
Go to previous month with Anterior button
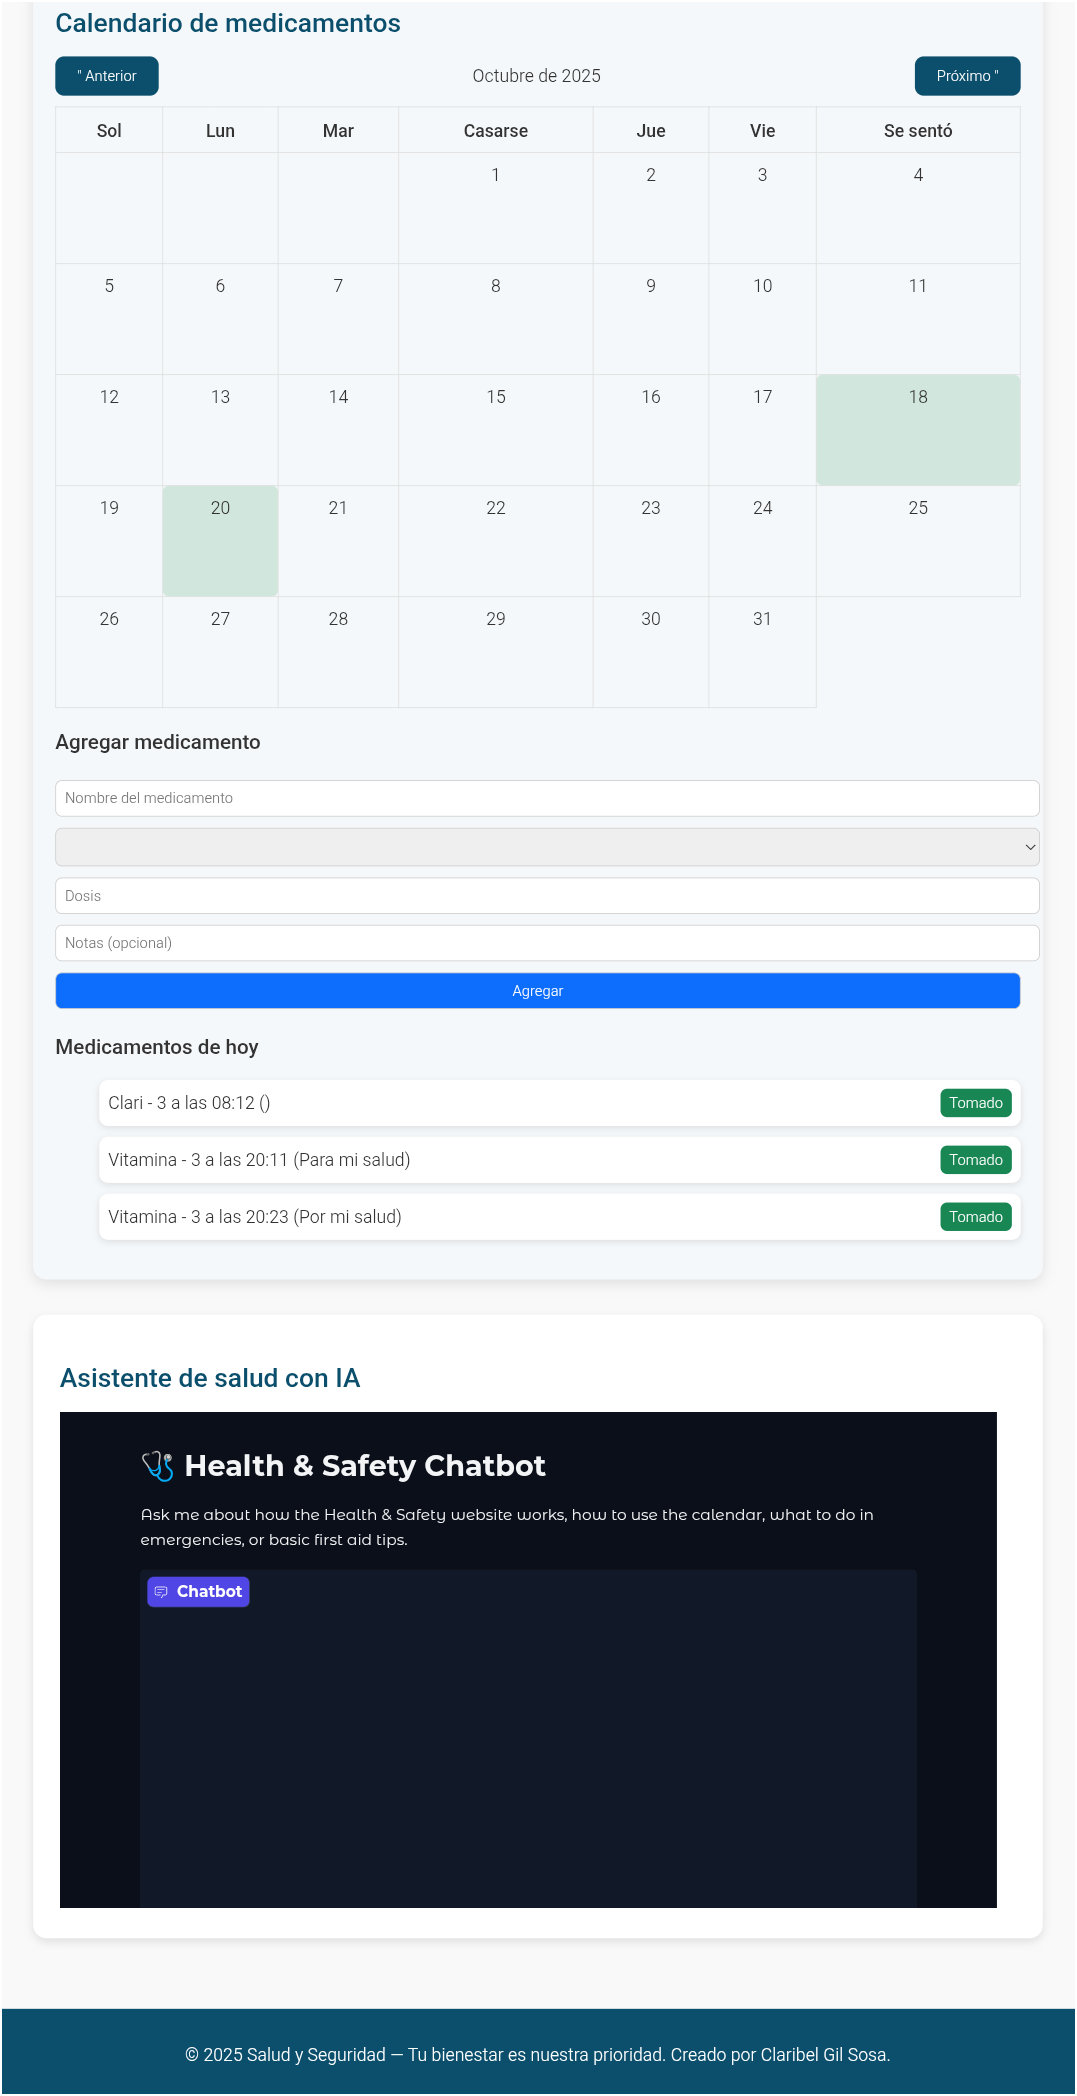coord(107,76)
